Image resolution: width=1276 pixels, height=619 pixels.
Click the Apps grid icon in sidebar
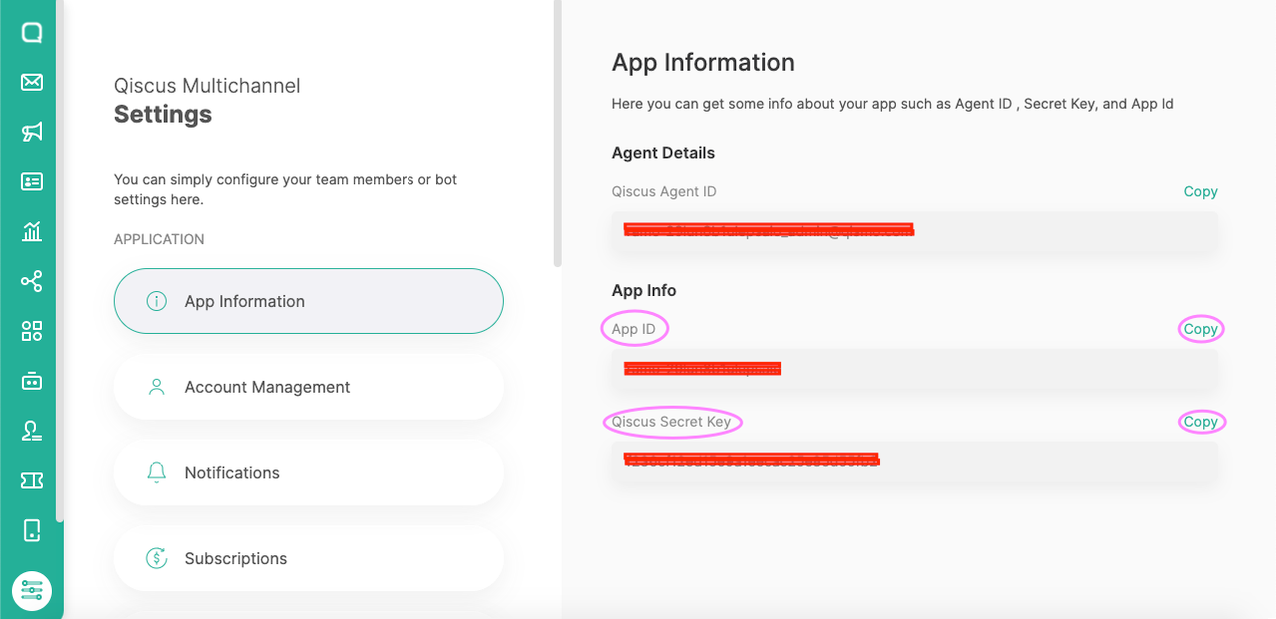[30, 331]
